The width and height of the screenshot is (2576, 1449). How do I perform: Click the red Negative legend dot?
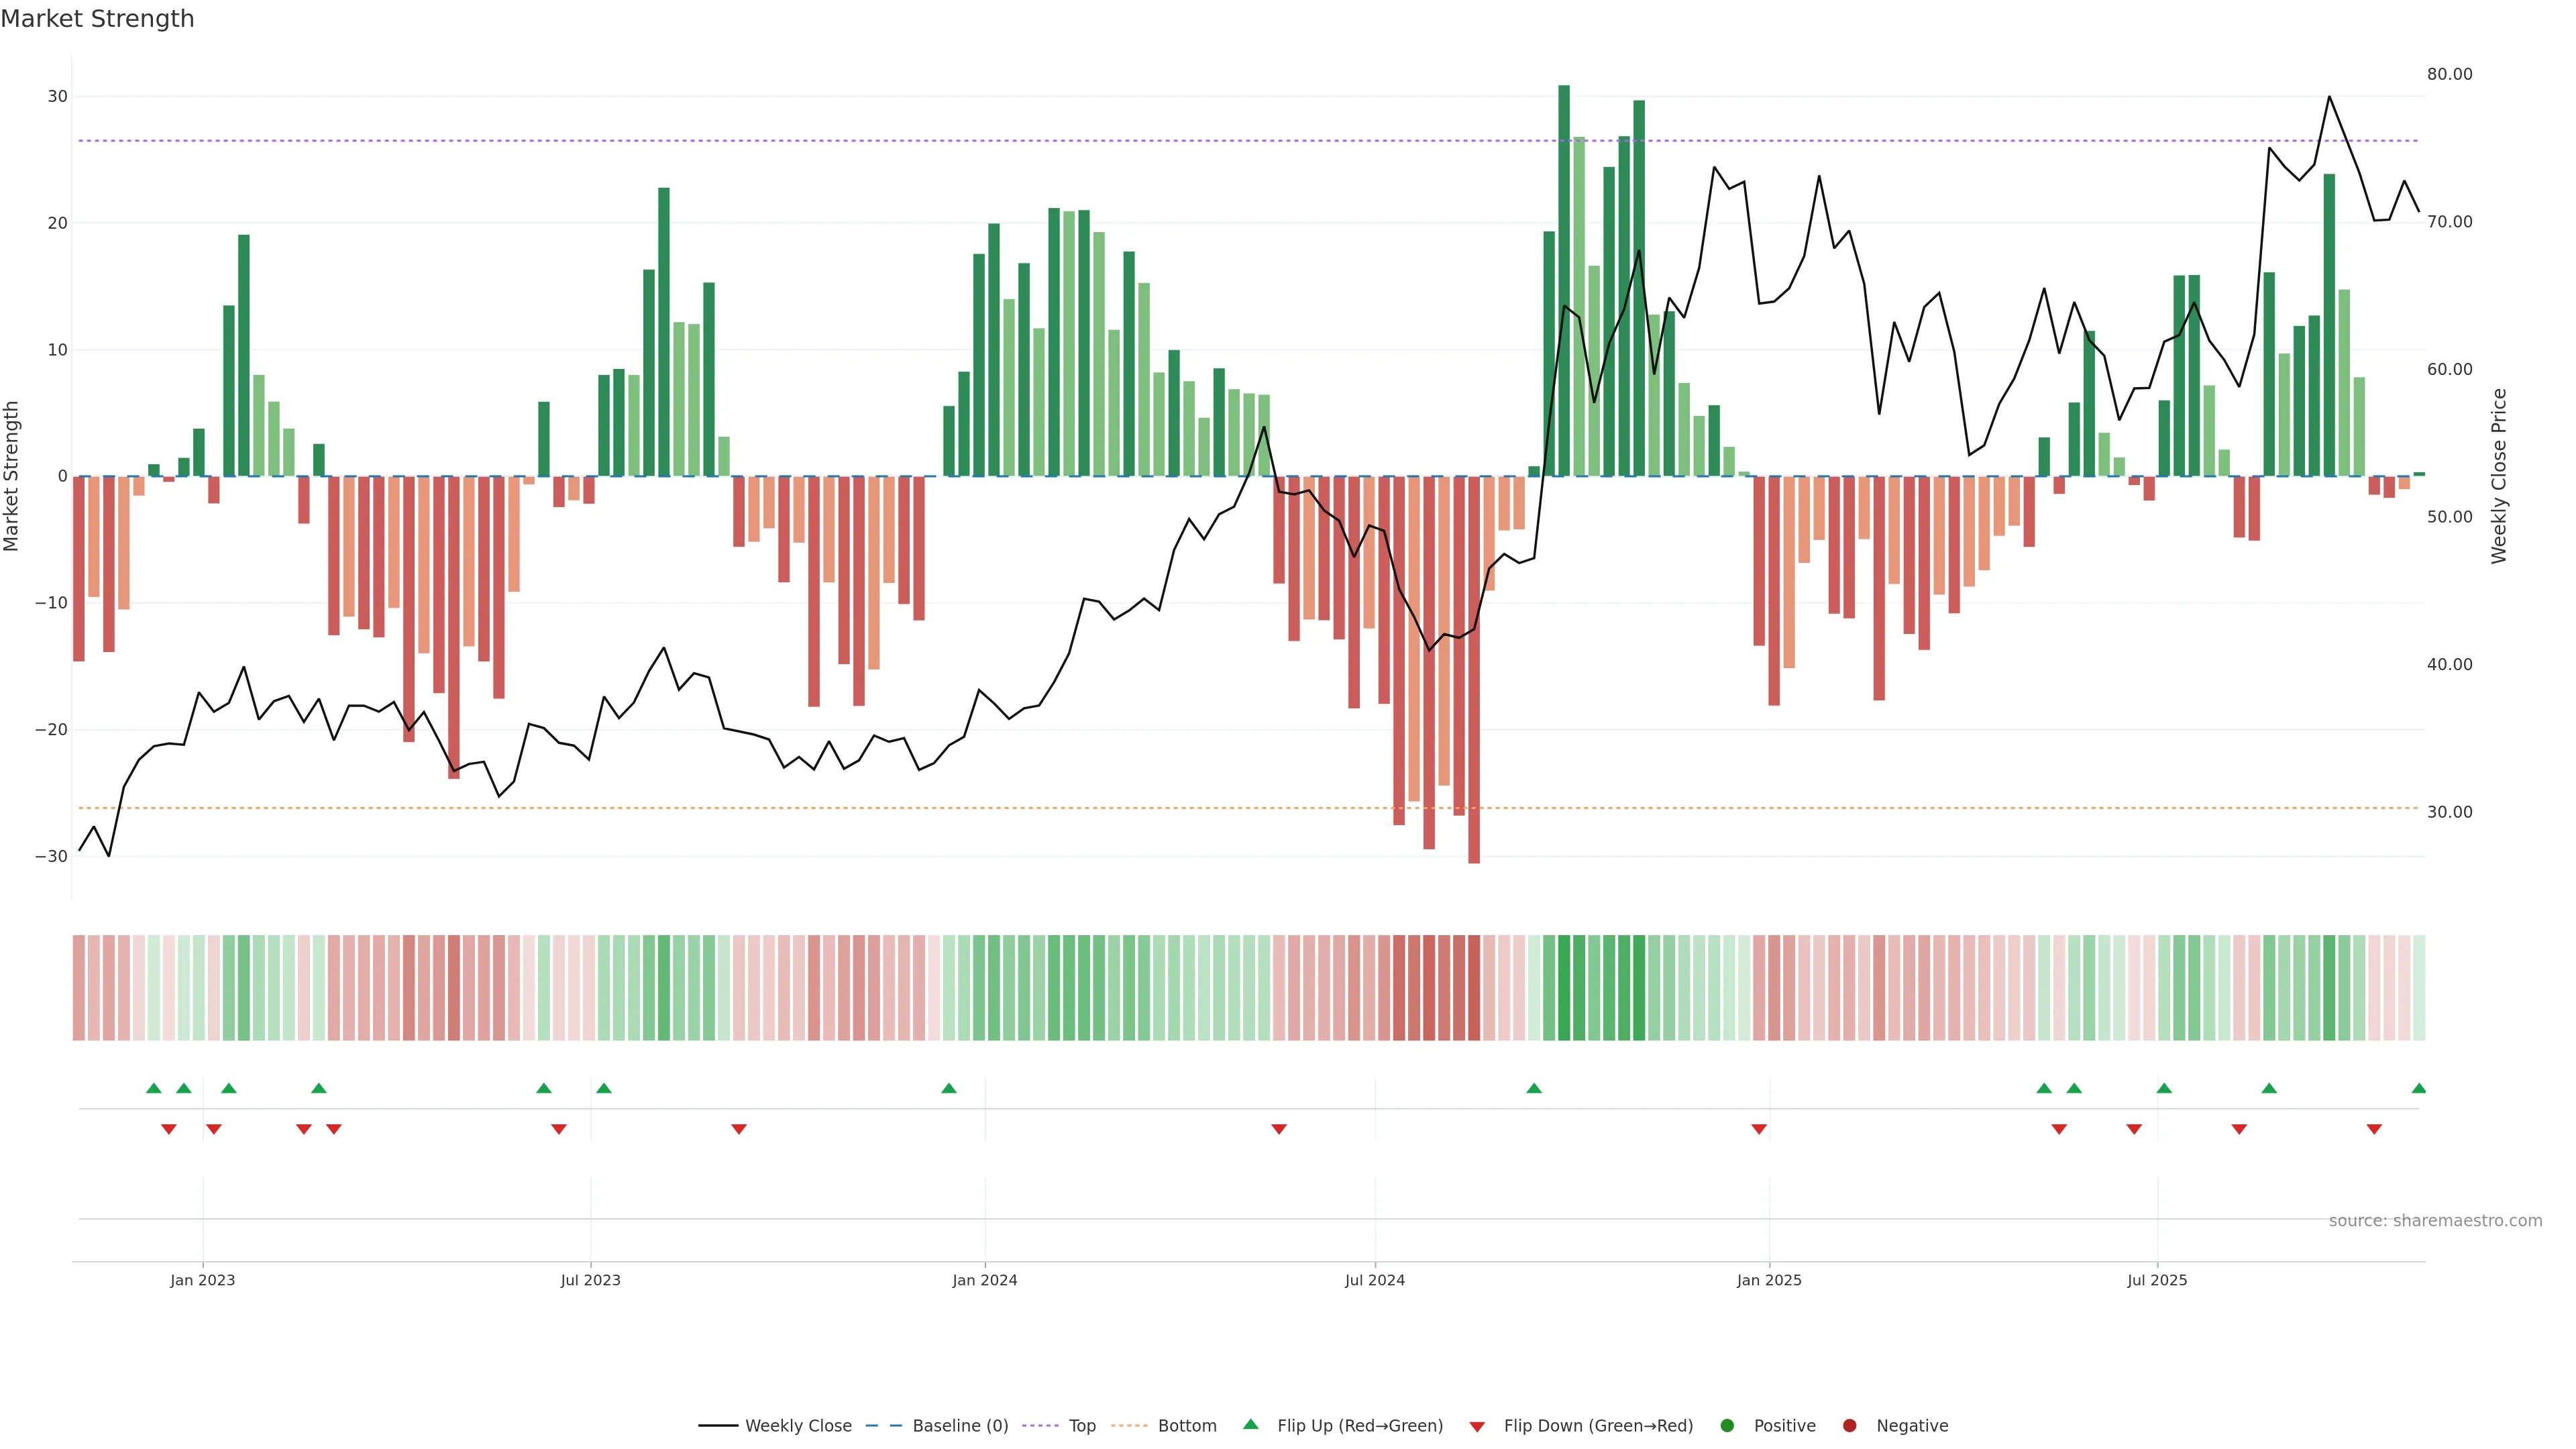click(x=1849, y=1425)
